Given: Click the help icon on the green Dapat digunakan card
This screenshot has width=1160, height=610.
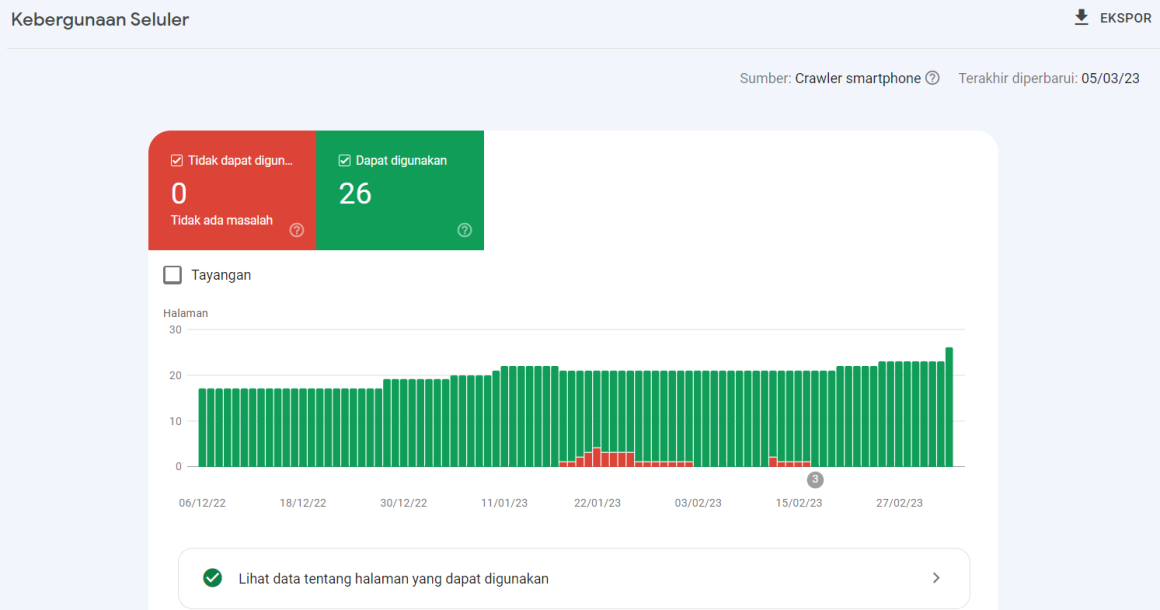Looking at the screenshot, I should coord(464,230).
